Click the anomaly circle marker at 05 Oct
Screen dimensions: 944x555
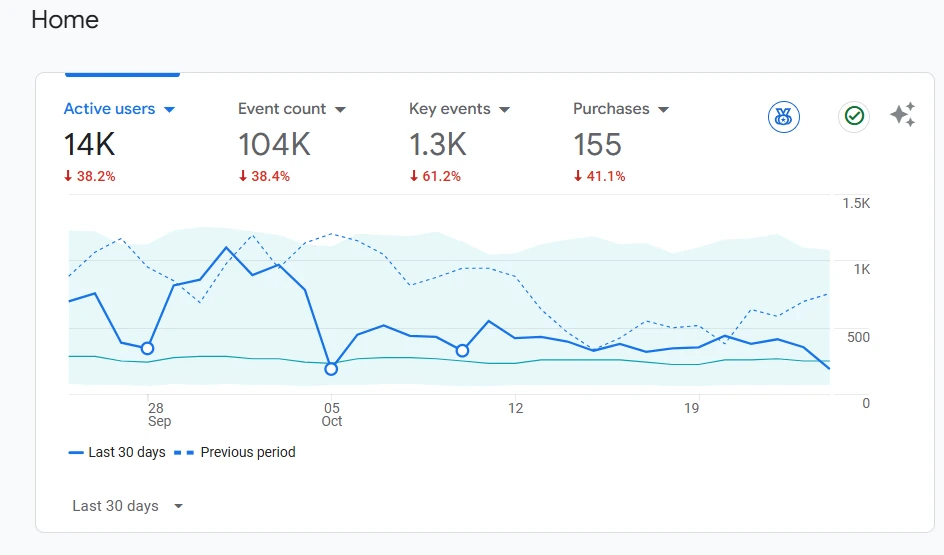[x=331, y=369]
